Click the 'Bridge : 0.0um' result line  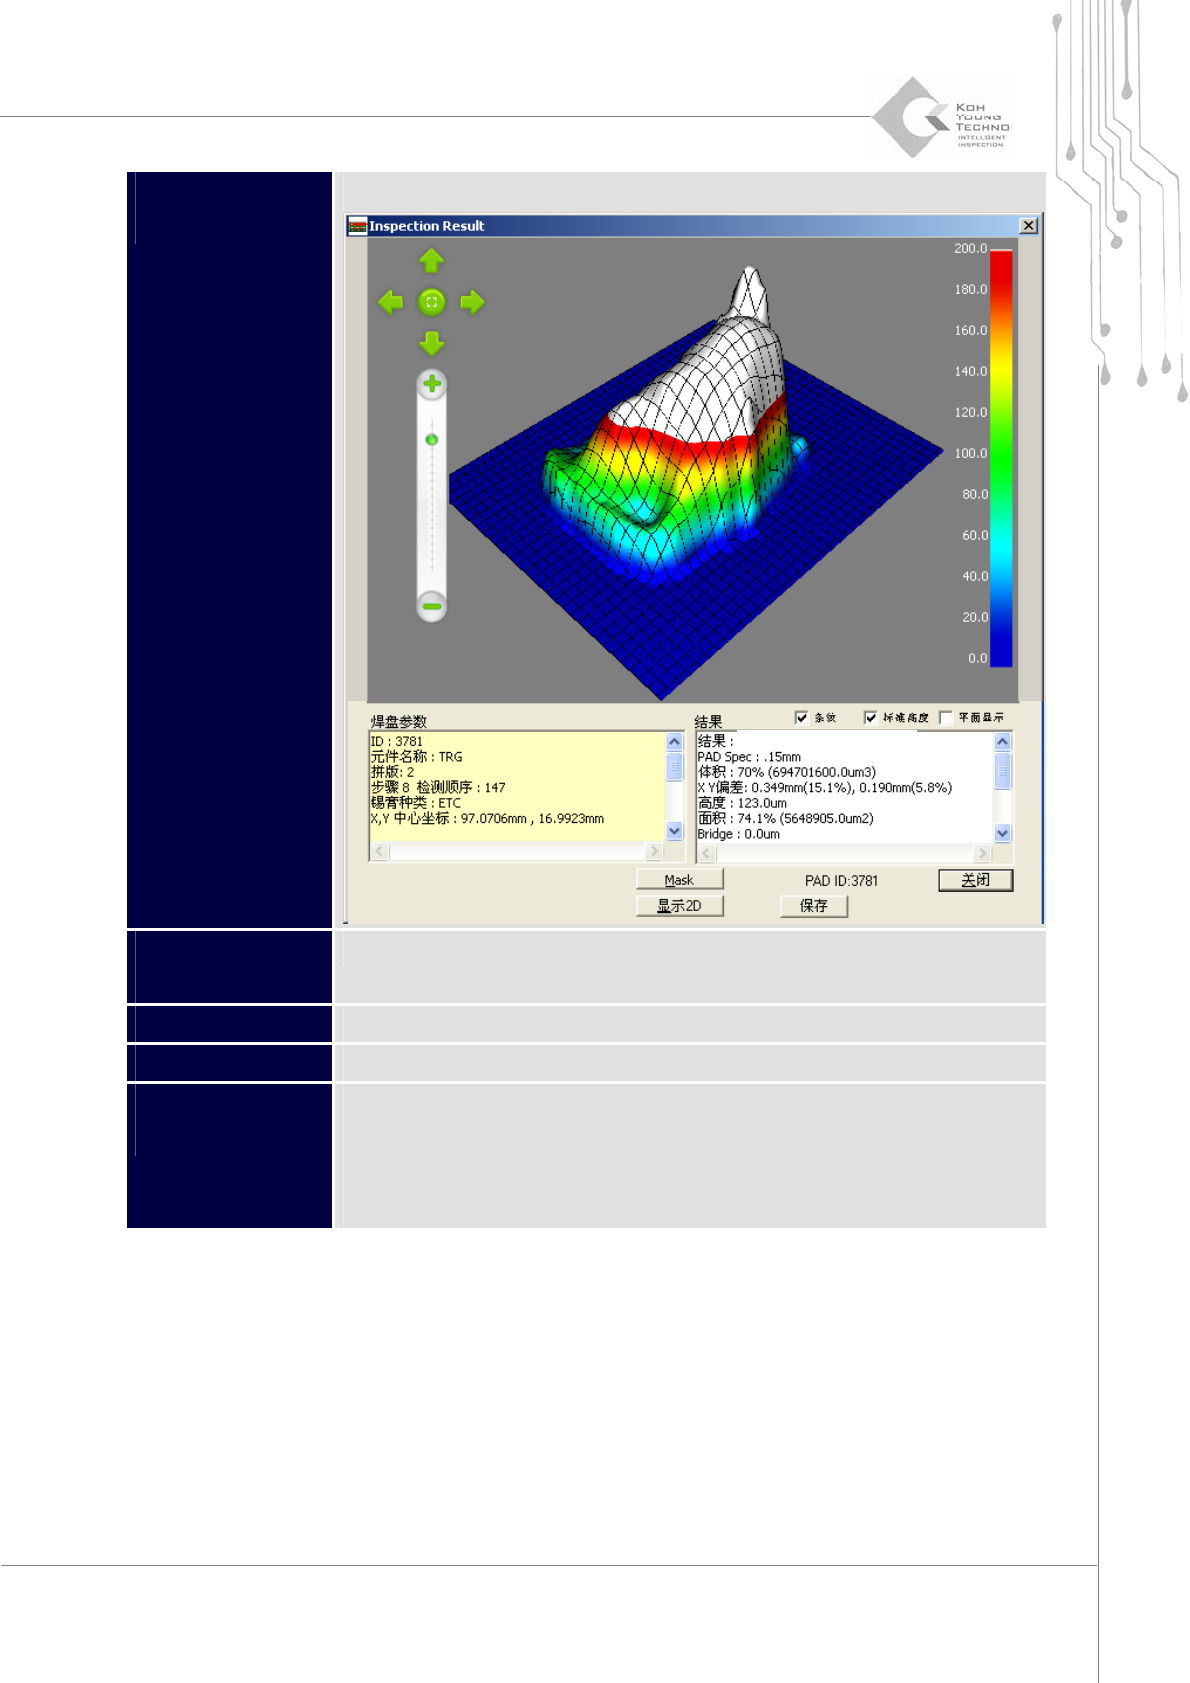739,834
